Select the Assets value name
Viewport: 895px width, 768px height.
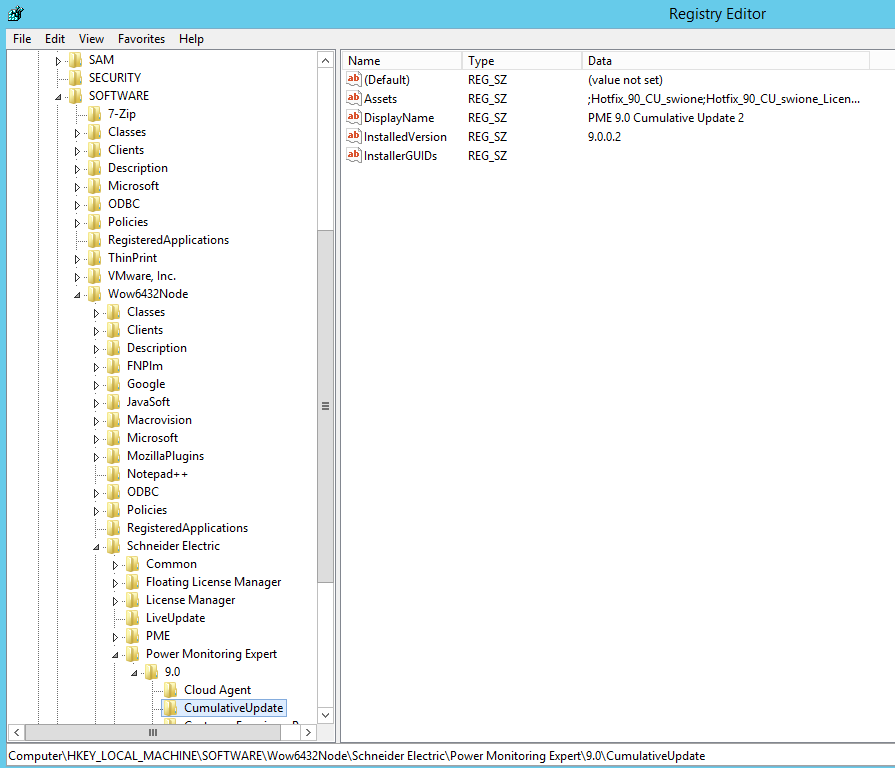coord(380,99)
